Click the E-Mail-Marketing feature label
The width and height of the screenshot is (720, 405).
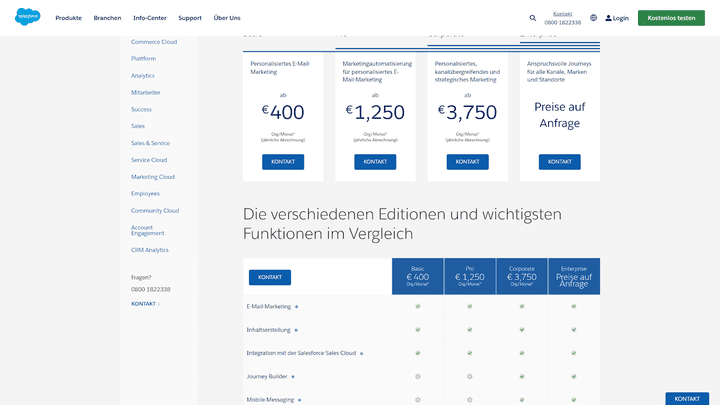(269, 306)
